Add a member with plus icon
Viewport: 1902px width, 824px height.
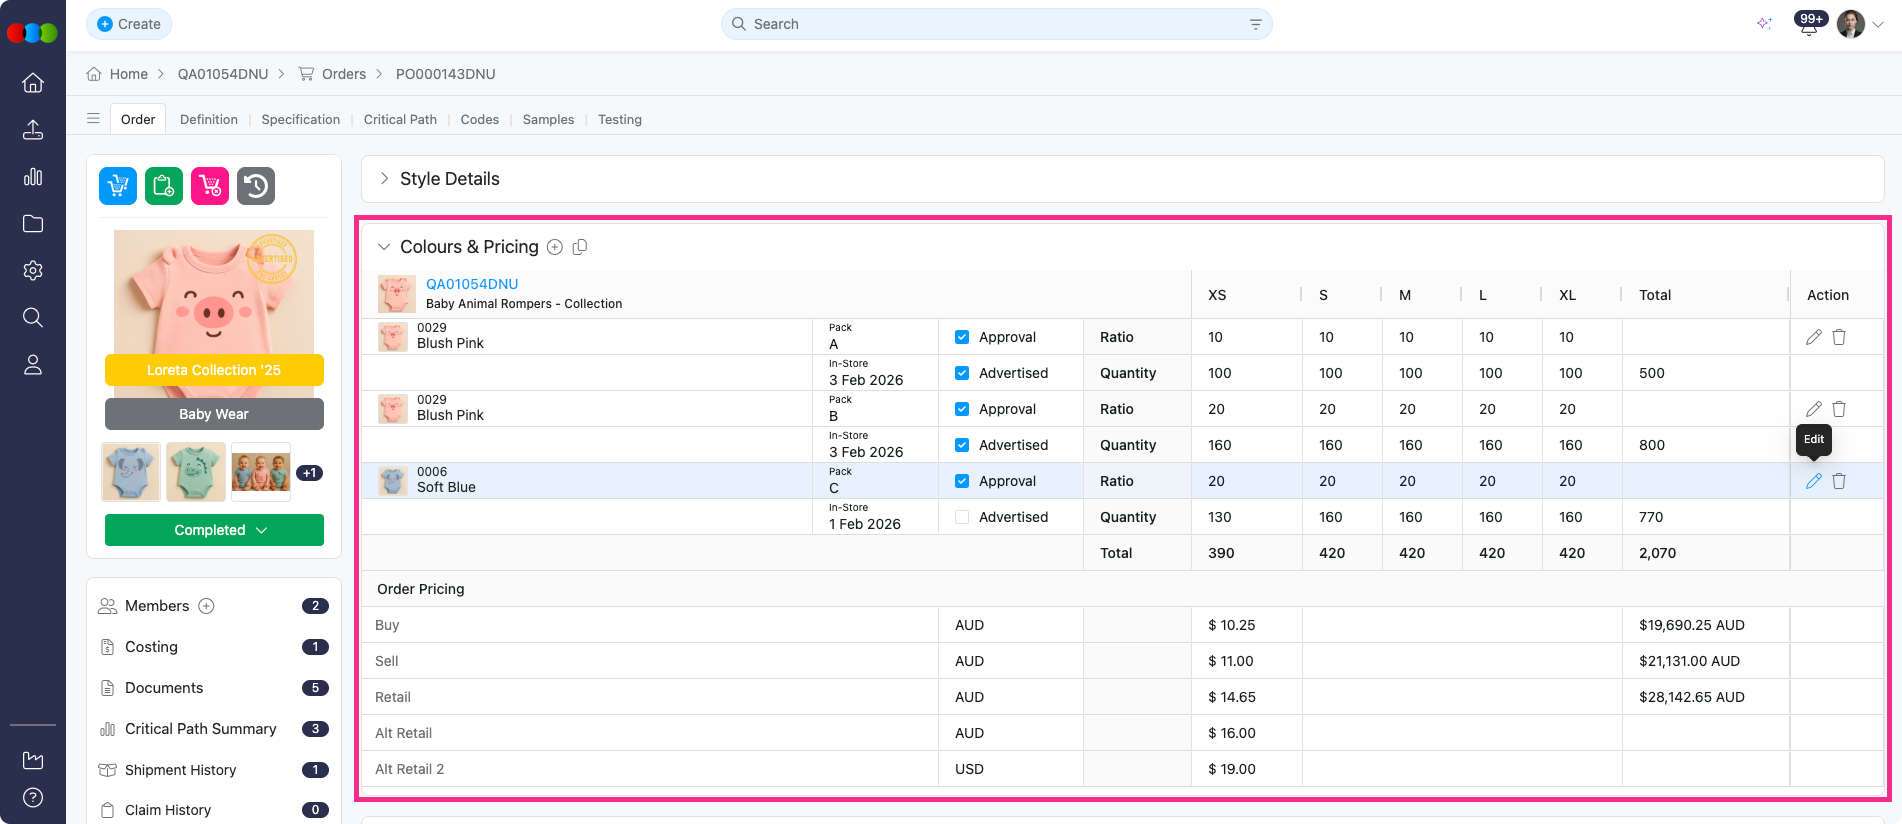(206, 606)
